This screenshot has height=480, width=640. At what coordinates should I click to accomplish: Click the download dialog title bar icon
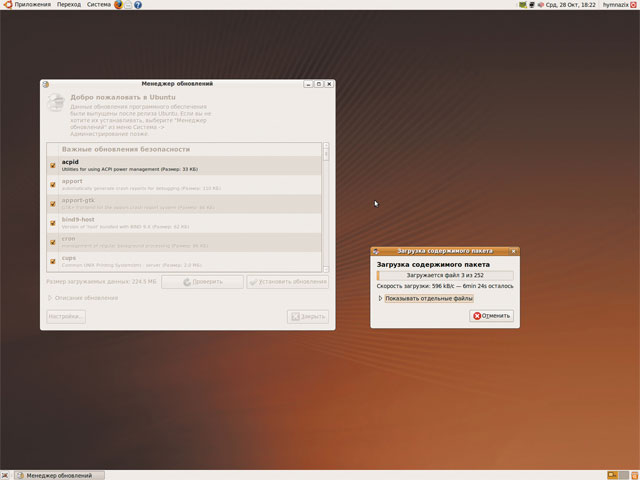coord(376,251)
